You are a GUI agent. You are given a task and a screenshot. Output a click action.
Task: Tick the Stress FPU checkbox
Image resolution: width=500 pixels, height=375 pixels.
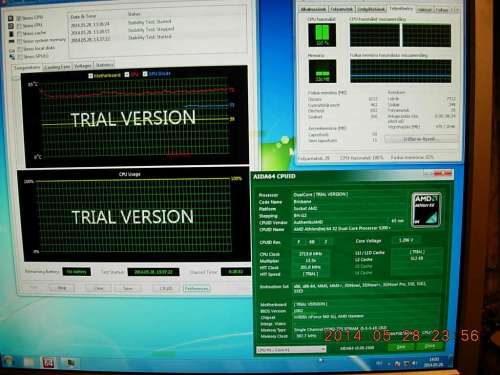[19, 26]
